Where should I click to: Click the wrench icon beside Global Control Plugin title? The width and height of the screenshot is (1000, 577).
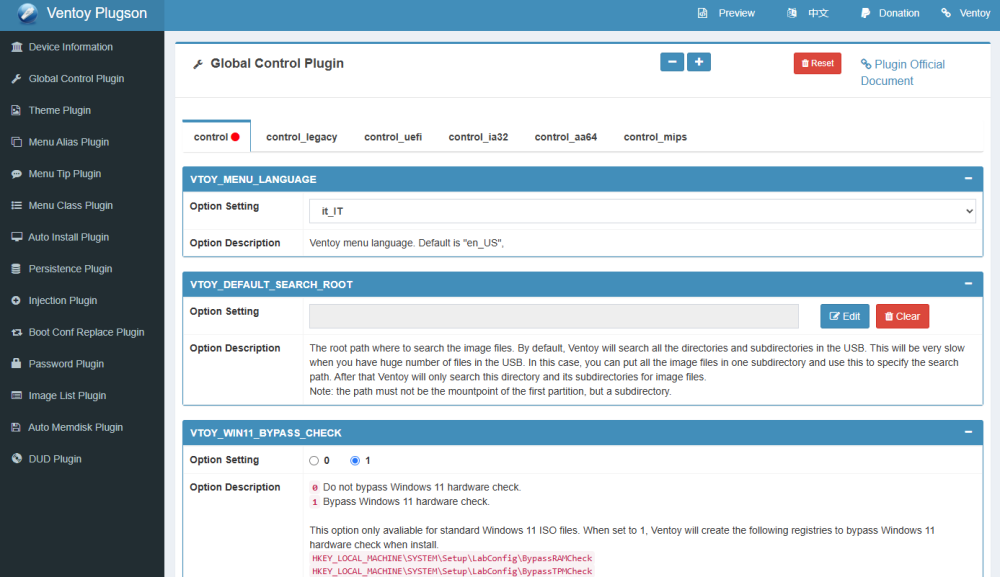[198, 64]
